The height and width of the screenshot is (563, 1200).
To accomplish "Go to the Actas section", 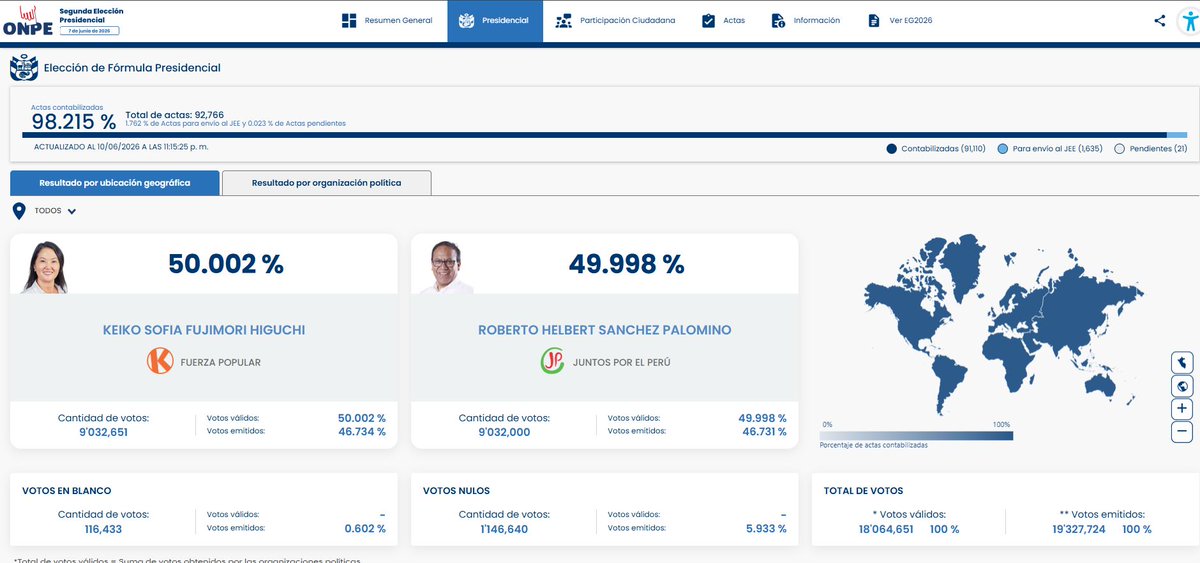I will 723,20.
